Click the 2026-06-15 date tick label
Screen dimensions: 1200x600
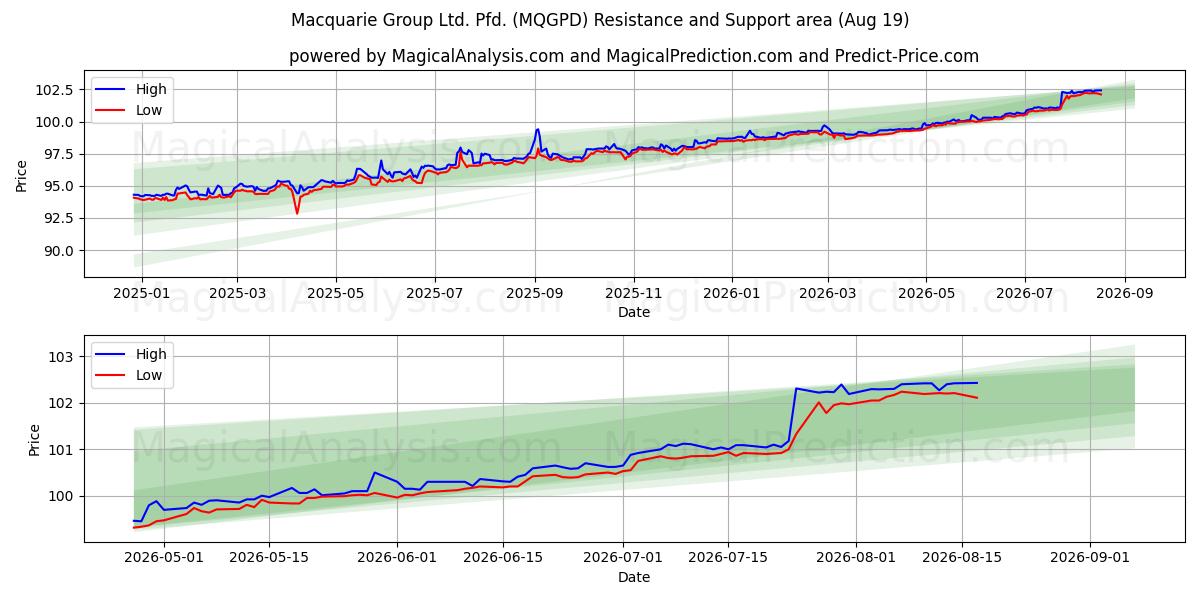pos(502,558)
